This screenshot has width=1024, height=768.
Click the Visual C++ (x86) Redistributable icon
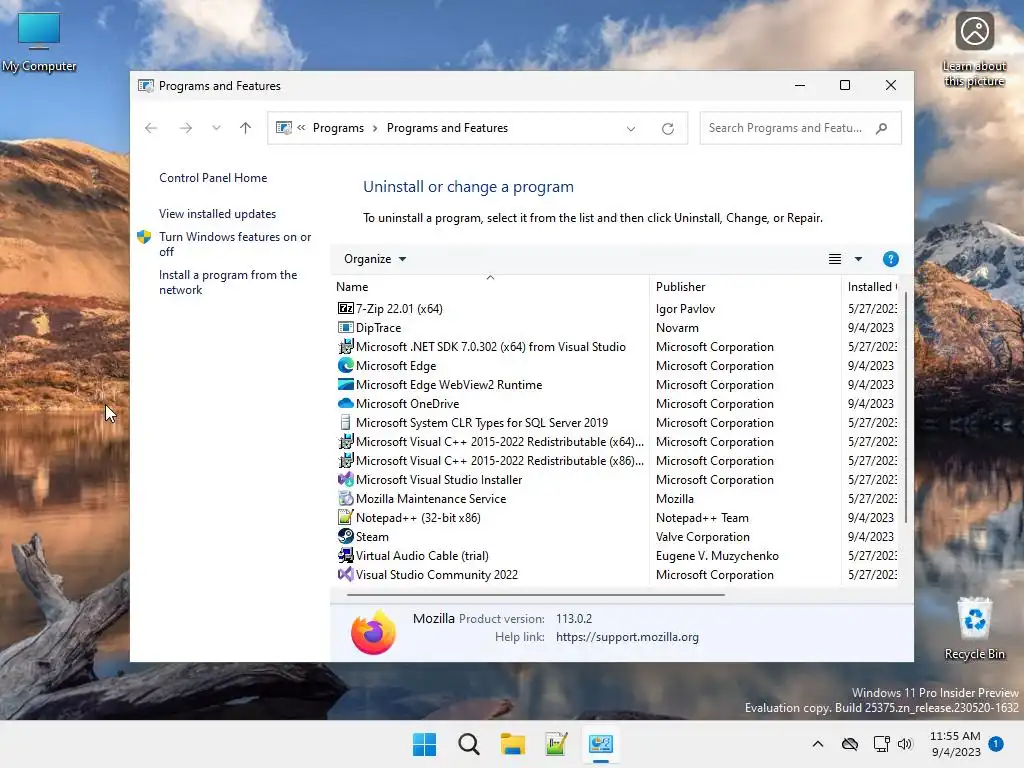pyautogui.click(x=345, y=460)
